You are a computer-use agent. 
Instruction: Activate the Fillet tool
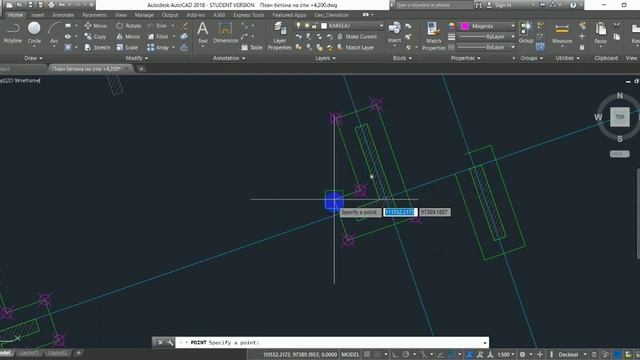(158, 36)
